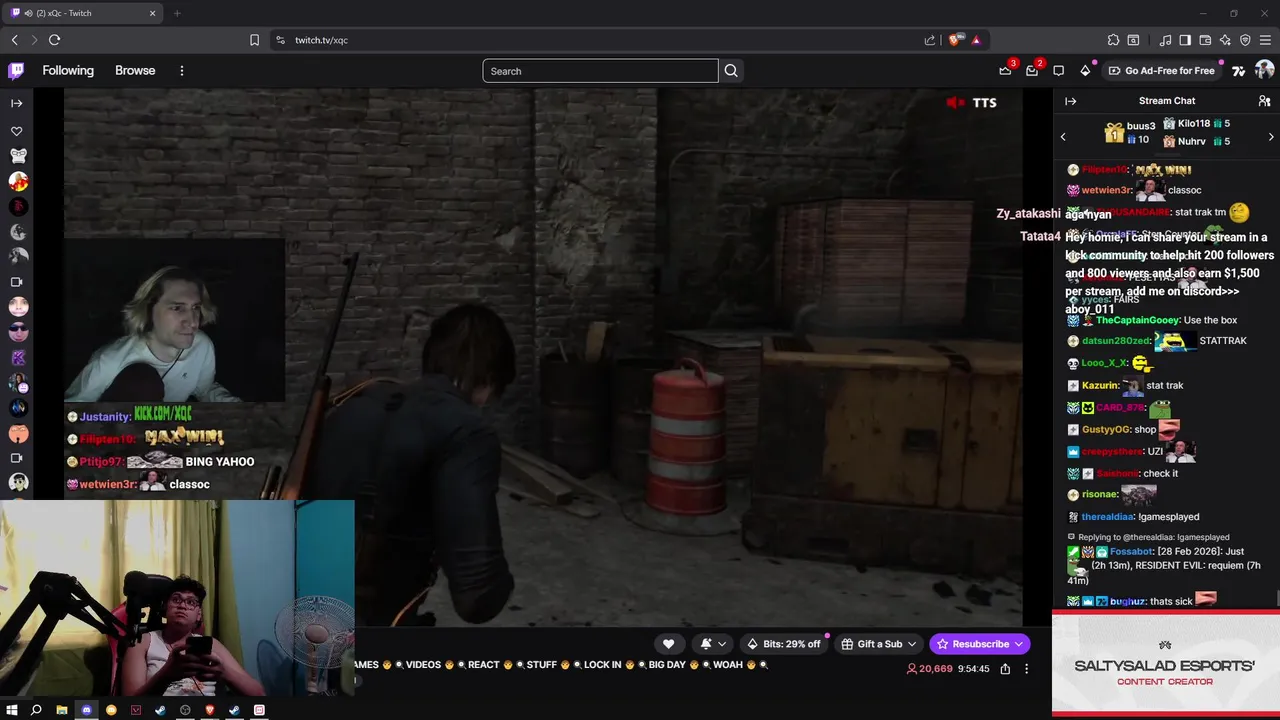Open the chat community users icon
Image resolution: width=1280 pixels, height=720 pixels.
coord(1264,101)
